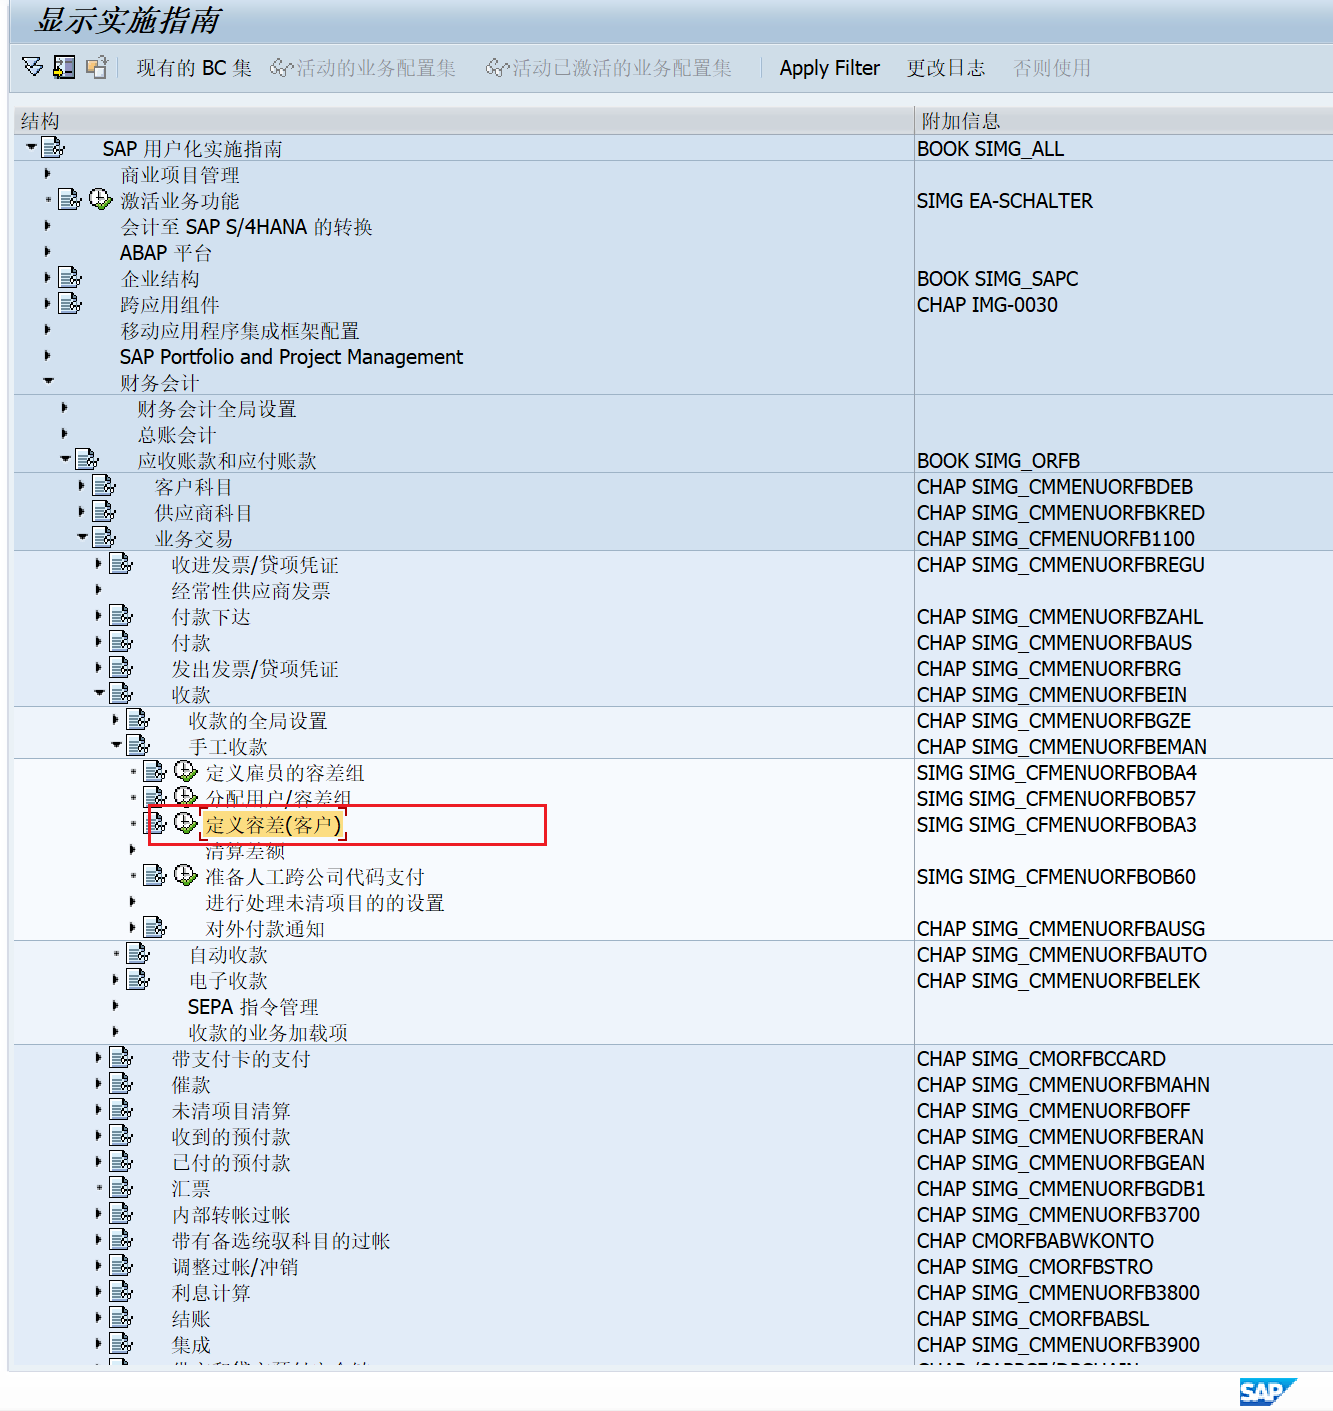
Task: Open documentation icon for 发出发票/贷项凭证
Action: [x=121, y=668]
